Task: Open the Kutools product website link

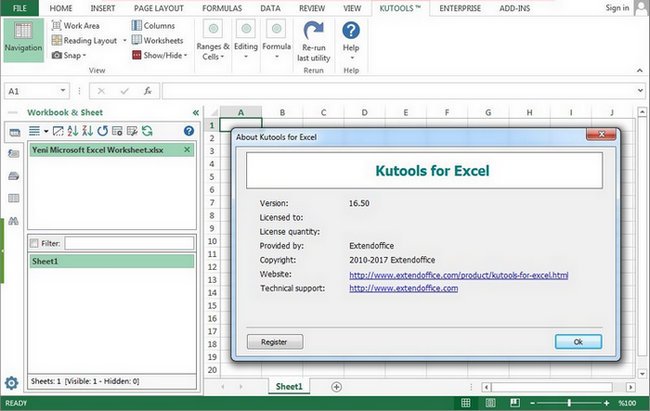Action: [x=458, y=275]
